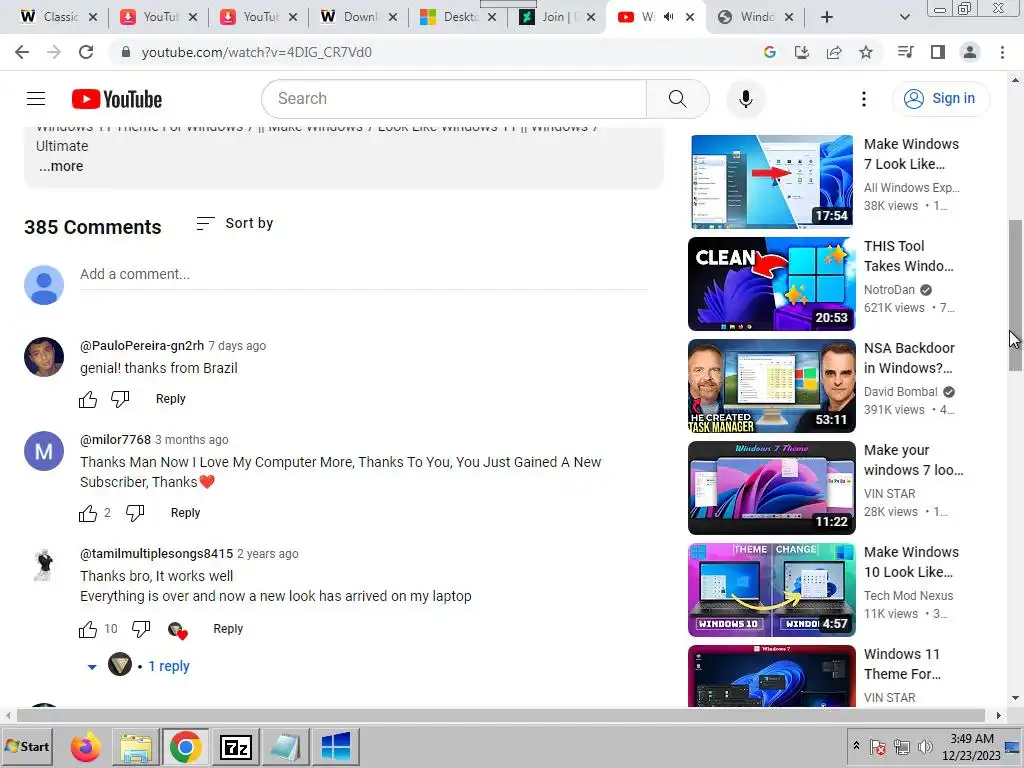The height and width of the screenshot is (768, 1024).
Task: Expand description with ...more
Action: click(x=61, y=167)
